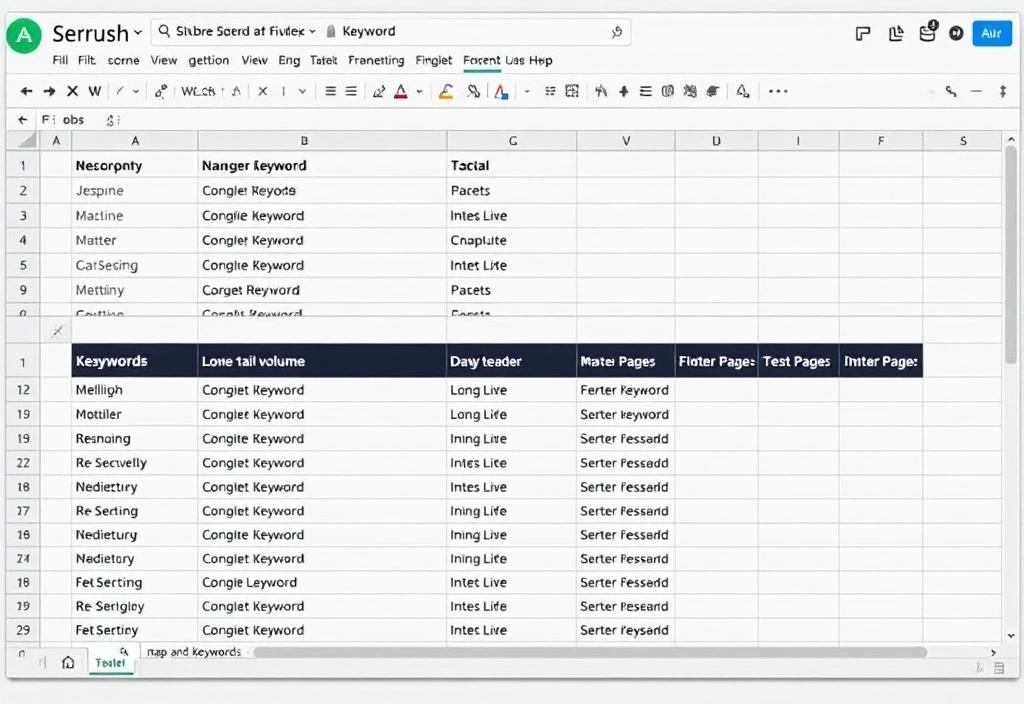
Task: Click the W icon in the toolbar
Action: [x=95, y=91]
